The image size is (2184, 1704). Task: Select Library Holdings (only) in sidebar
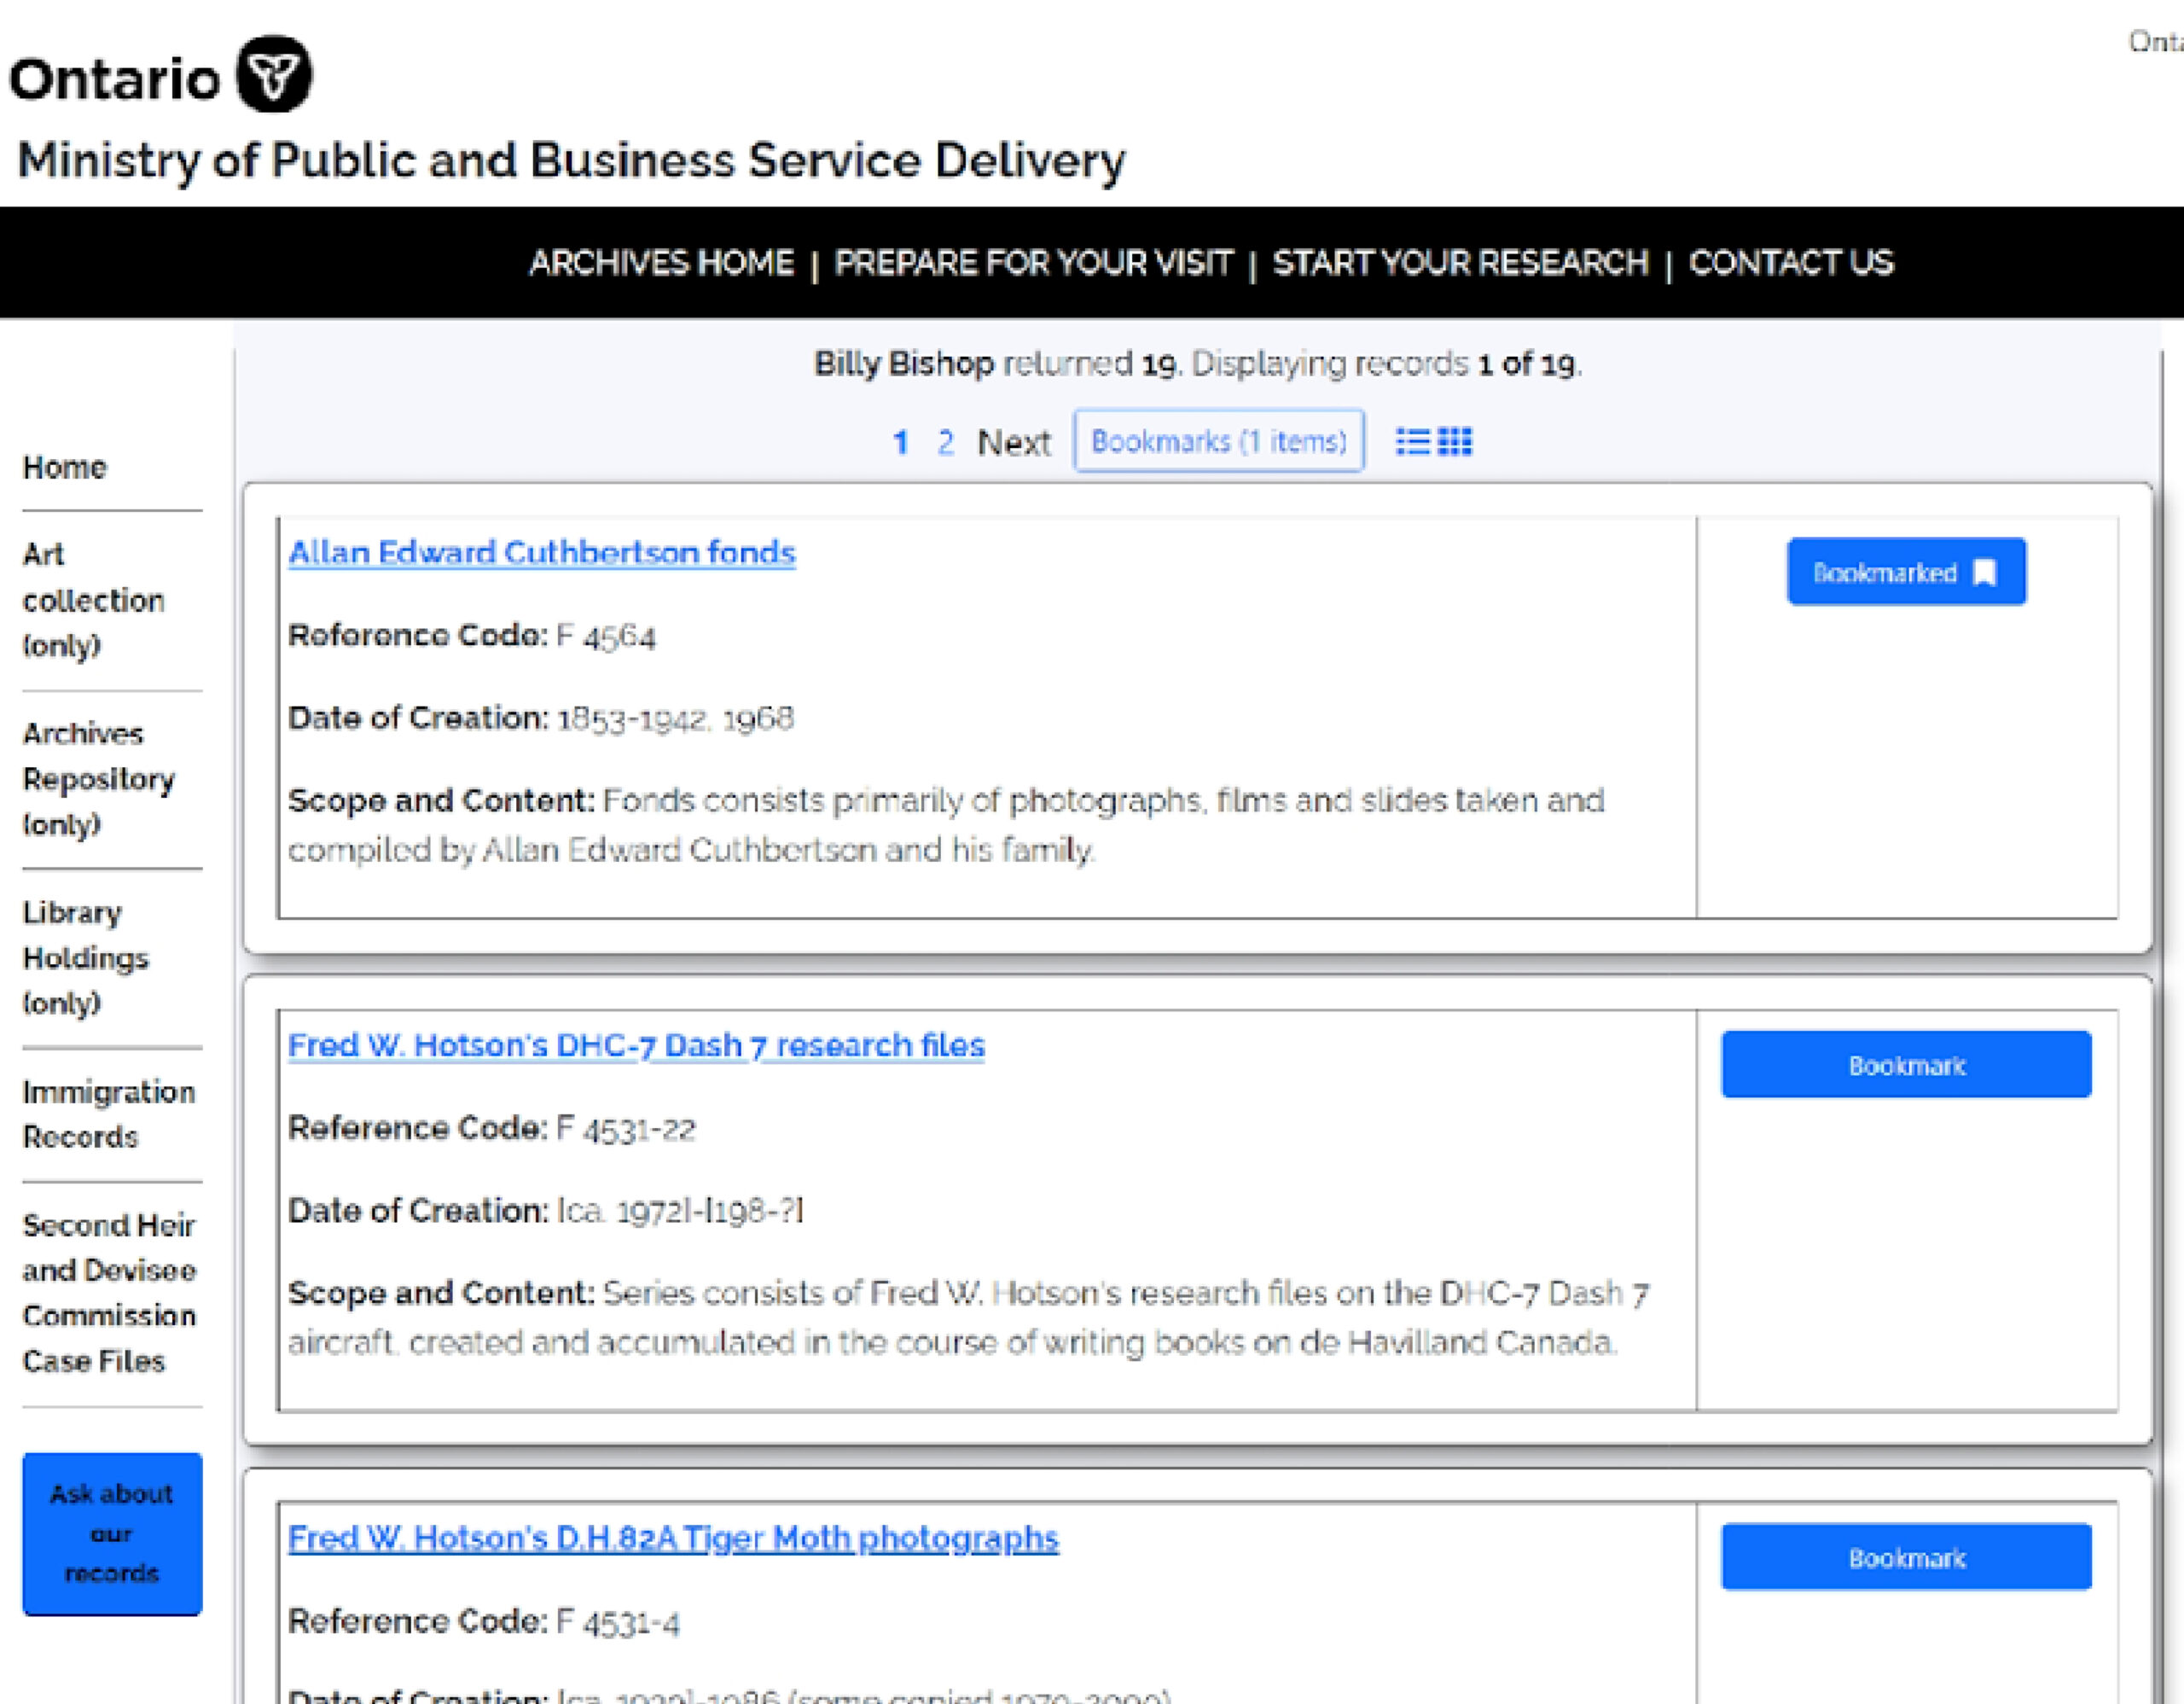tap(86, 958)
